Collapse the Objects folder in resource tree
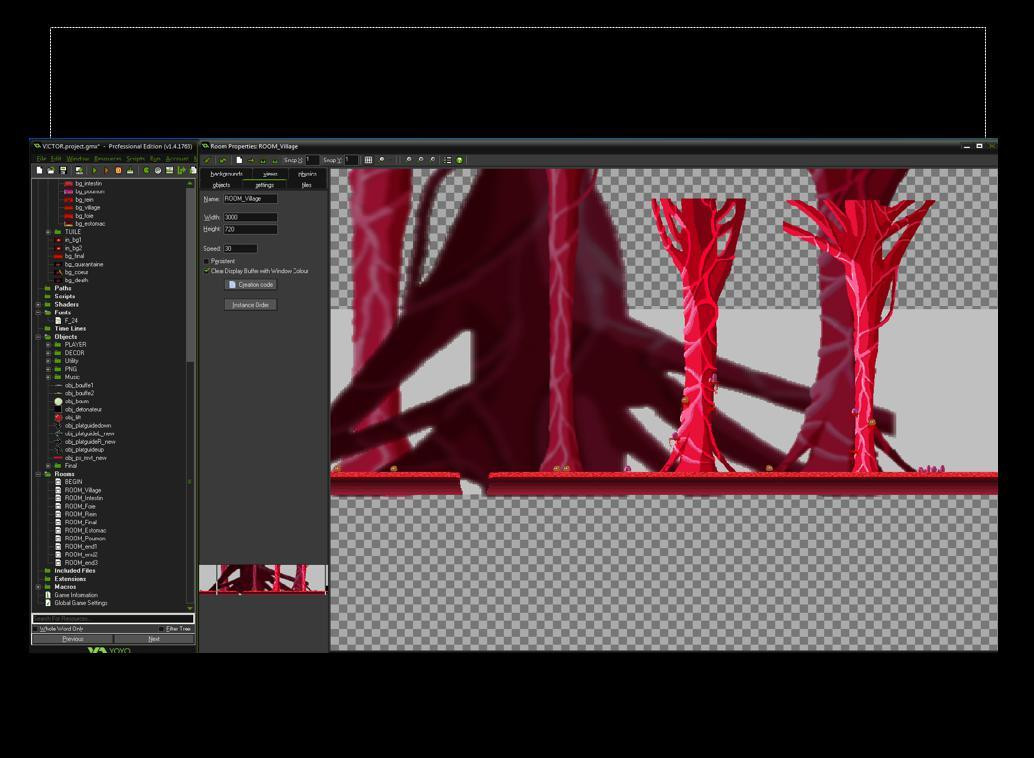 [x=38, y=337]
